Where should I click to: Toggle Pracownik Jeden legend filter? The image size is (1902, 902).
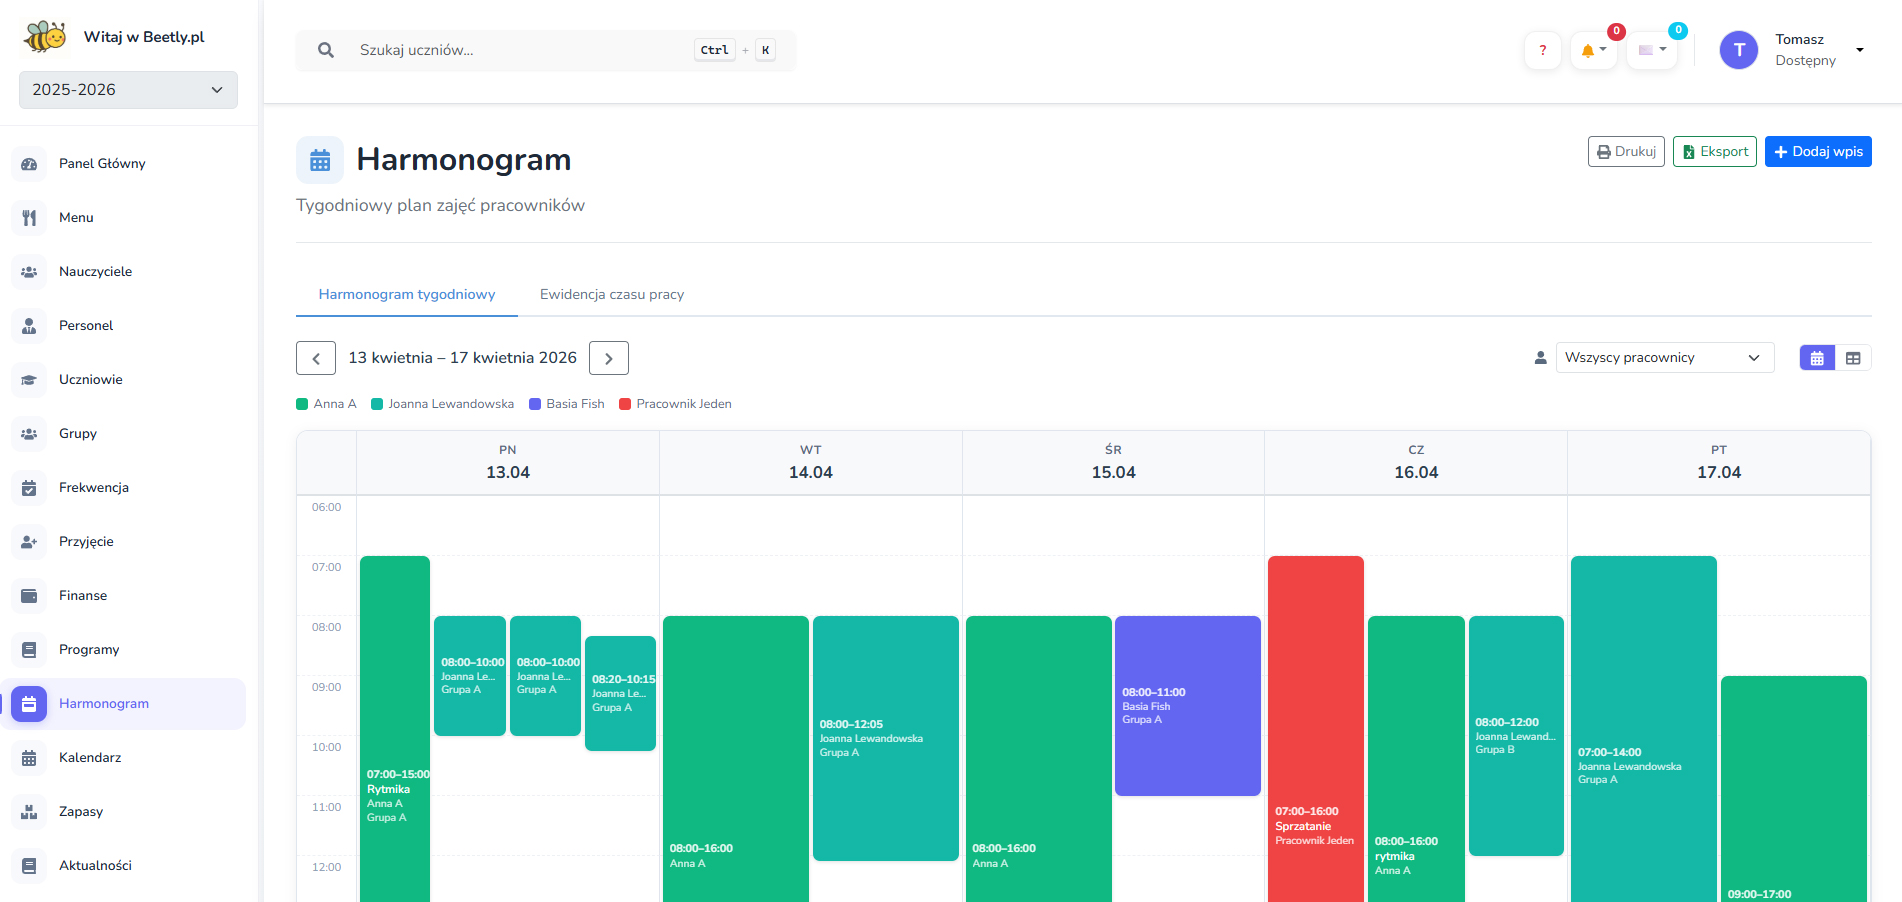click(x=675, y=404)
